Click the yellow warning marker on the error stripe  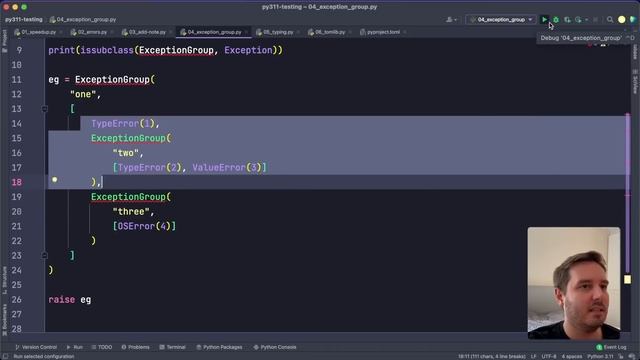coord(627,279)
